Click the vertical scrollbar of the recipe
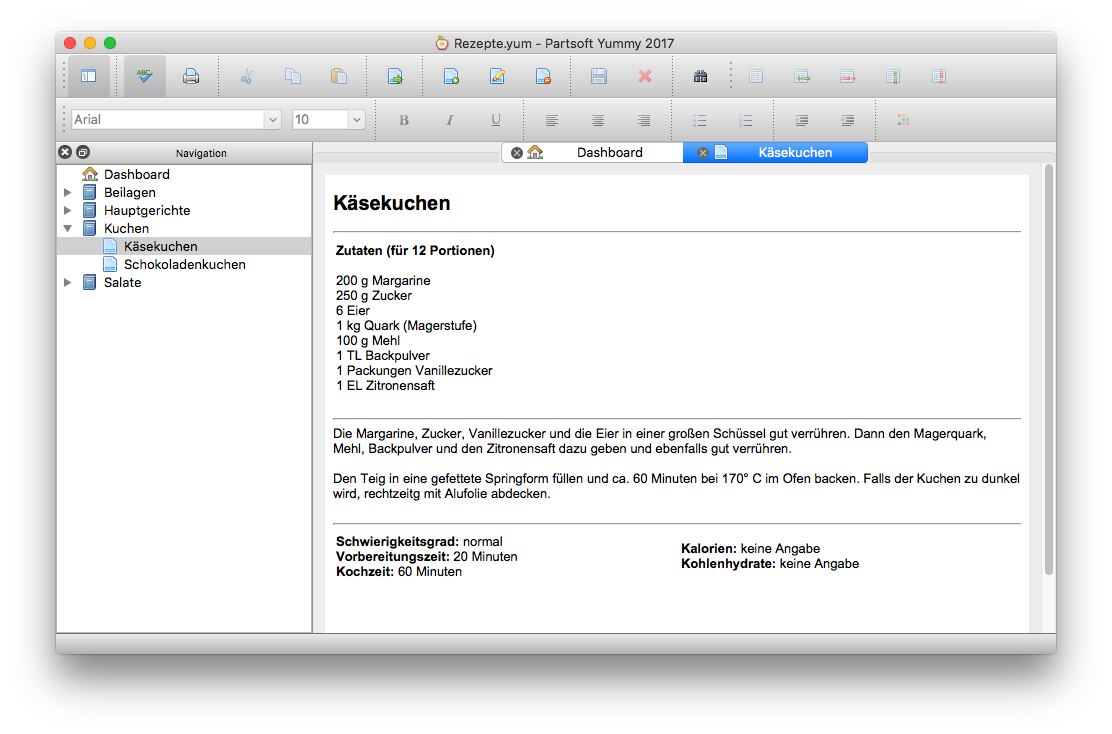The image size is (1112, 734). 1048,370
